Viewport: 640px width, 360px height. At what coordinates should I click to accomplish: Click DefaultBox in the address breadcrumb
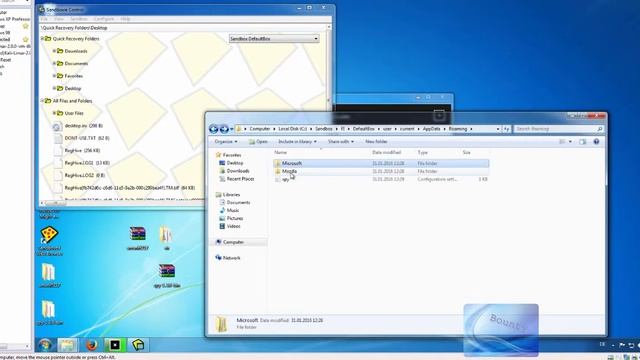tap(363, 129)
